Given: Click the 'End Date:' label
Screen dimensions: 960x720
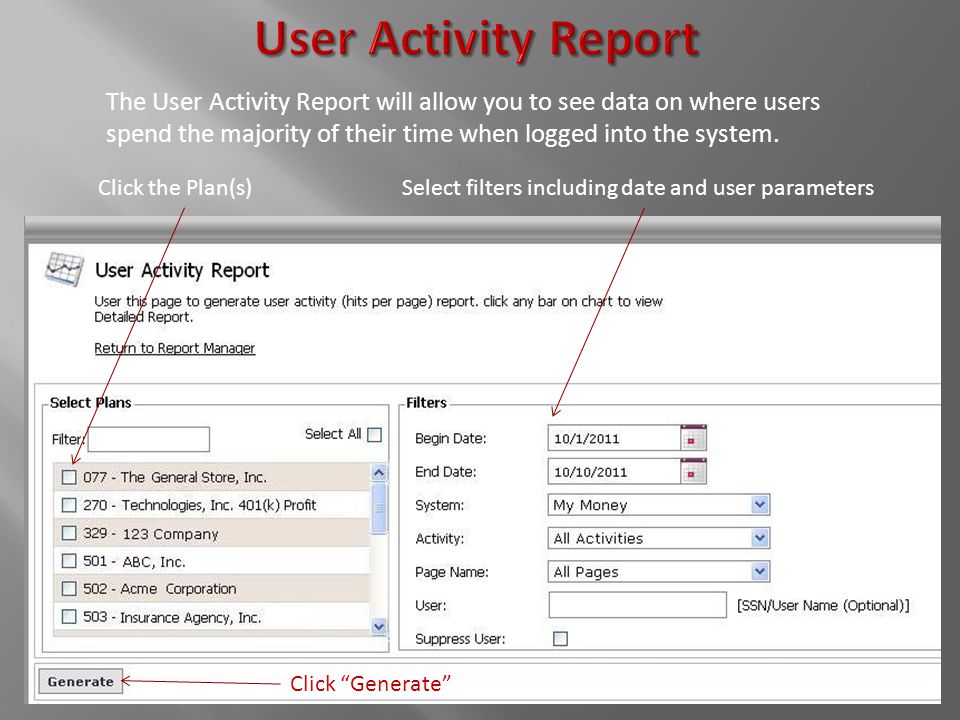Looking at the screenshot, I should 446,471.
